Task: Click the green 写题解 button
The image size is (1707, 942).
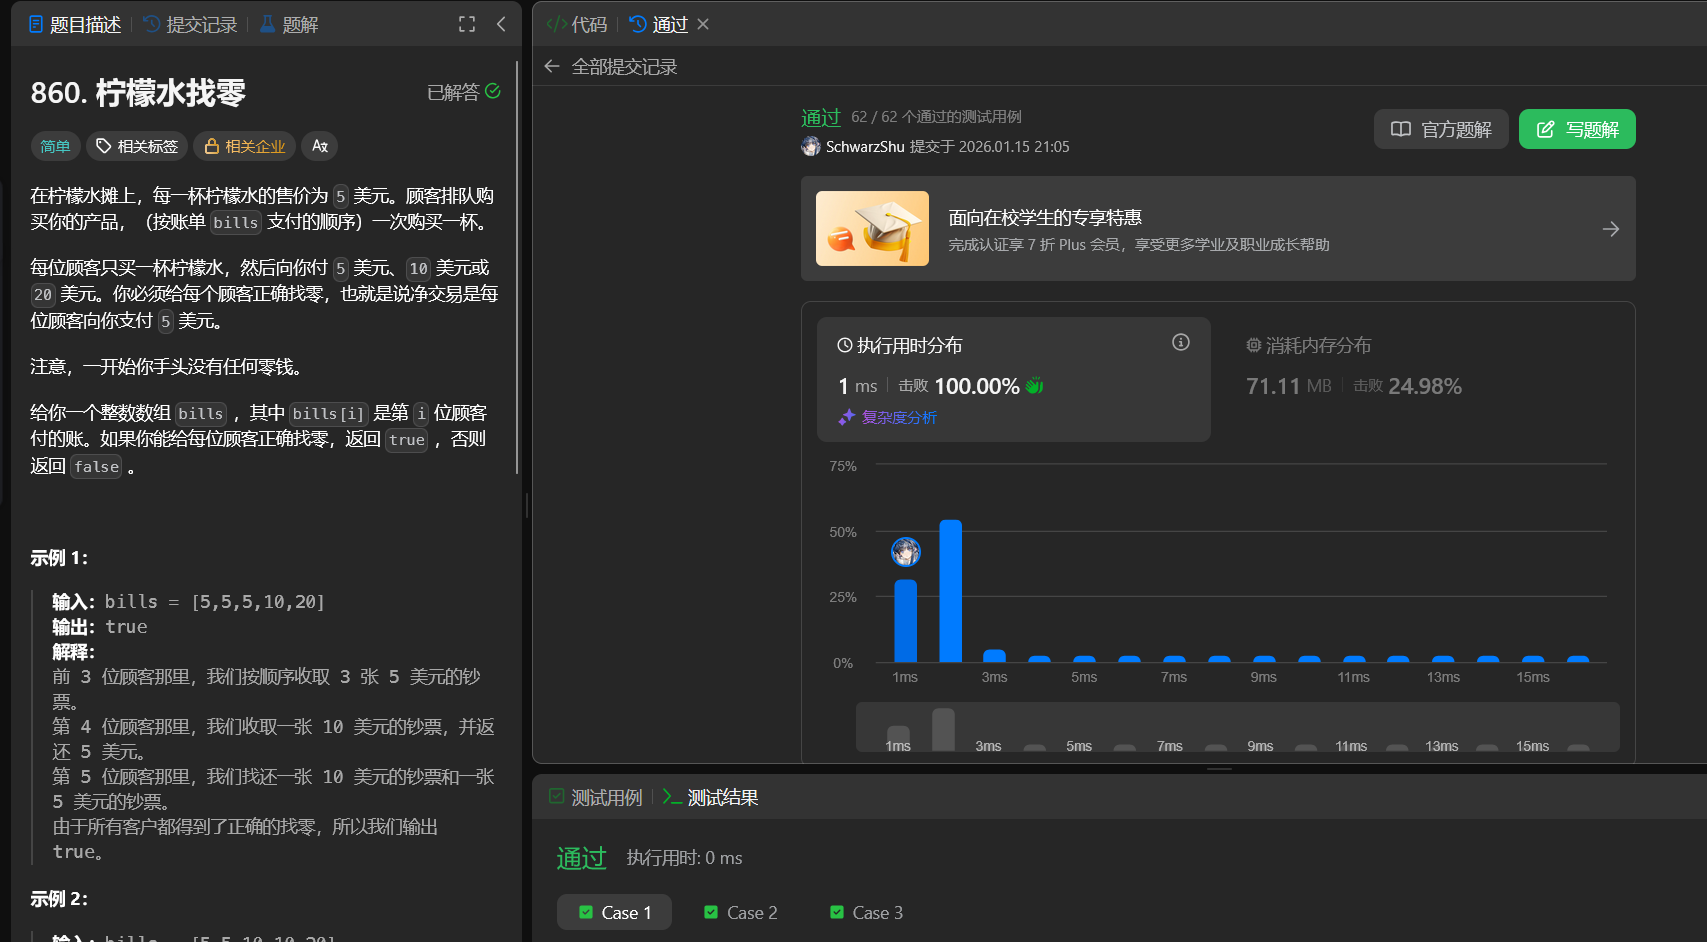Action: tap(1577, 130)
